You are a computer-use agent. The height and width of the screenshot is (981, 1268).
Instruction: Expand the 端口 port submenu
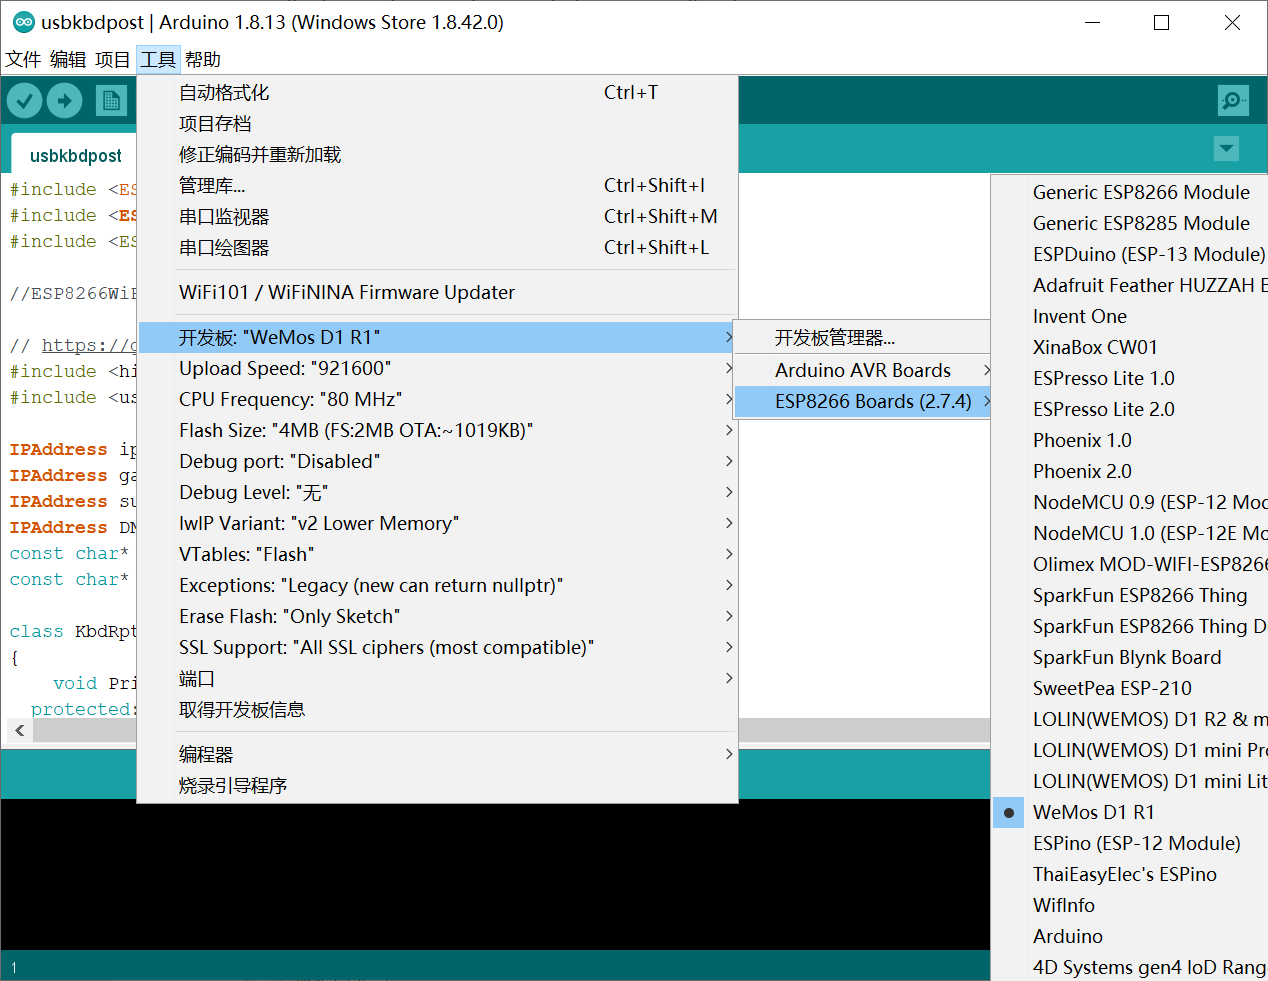point(437,678)
